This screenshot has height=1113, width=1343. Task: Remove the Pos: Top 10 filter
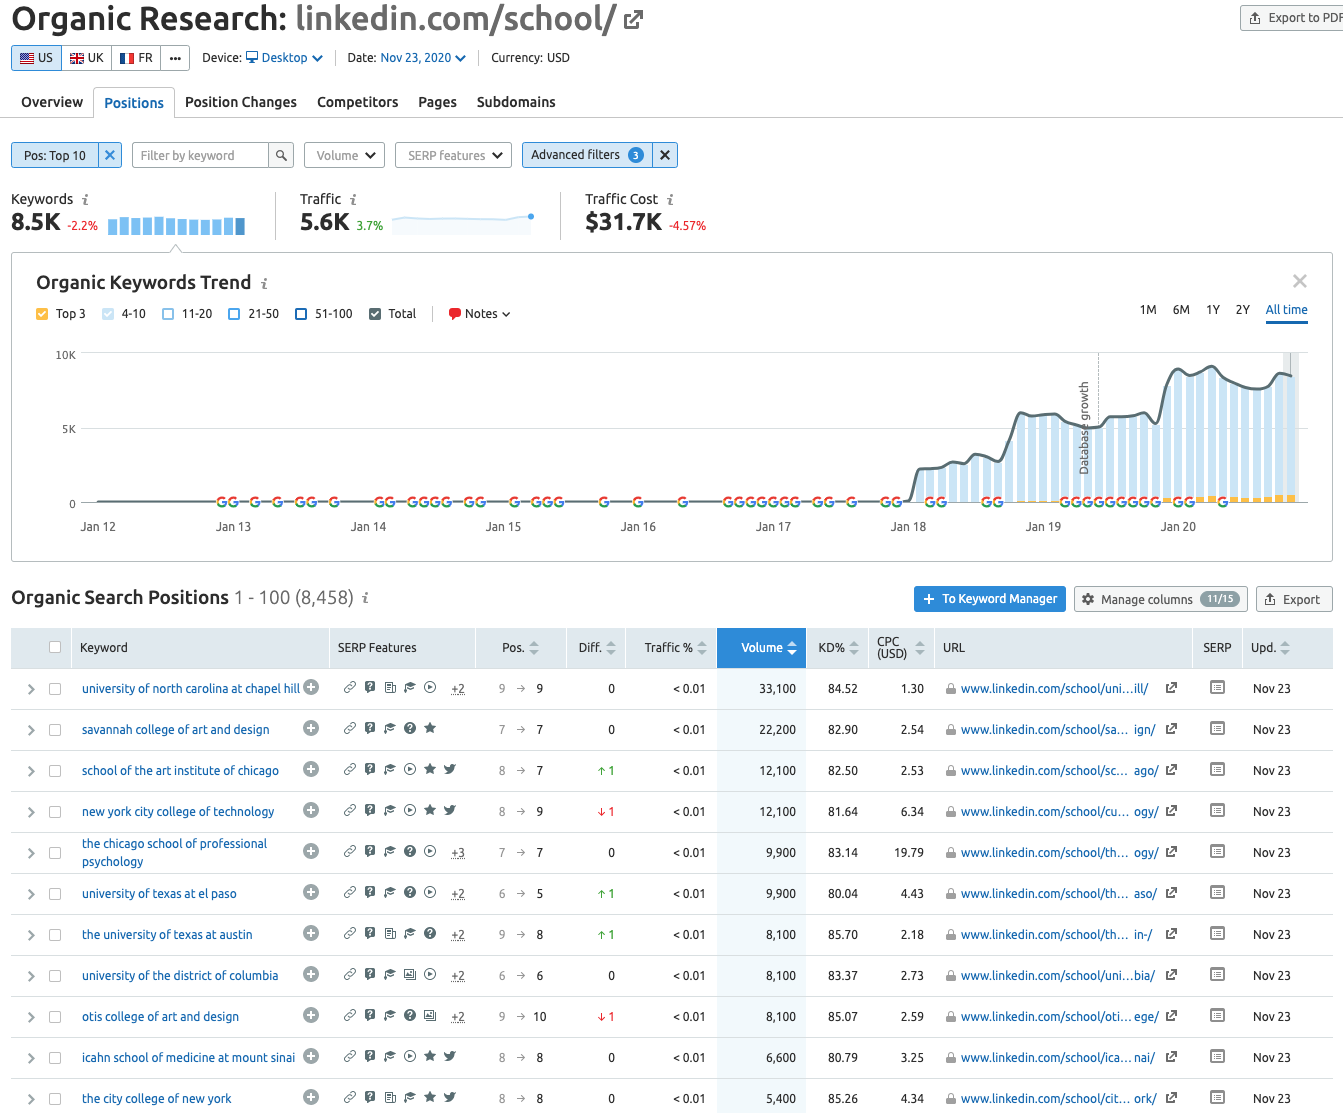(x=110, y=155)
